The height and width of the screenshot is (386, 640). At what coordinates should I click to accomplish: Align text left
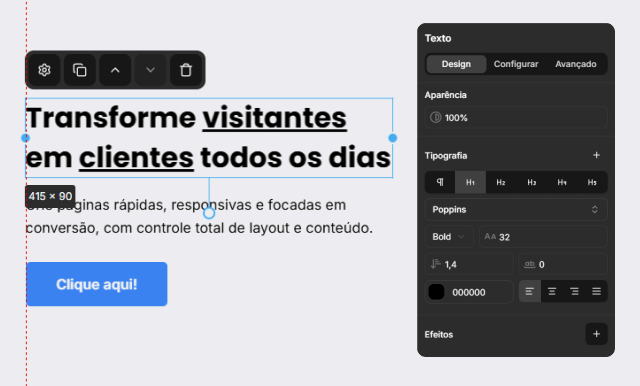(x=529, y=291)
